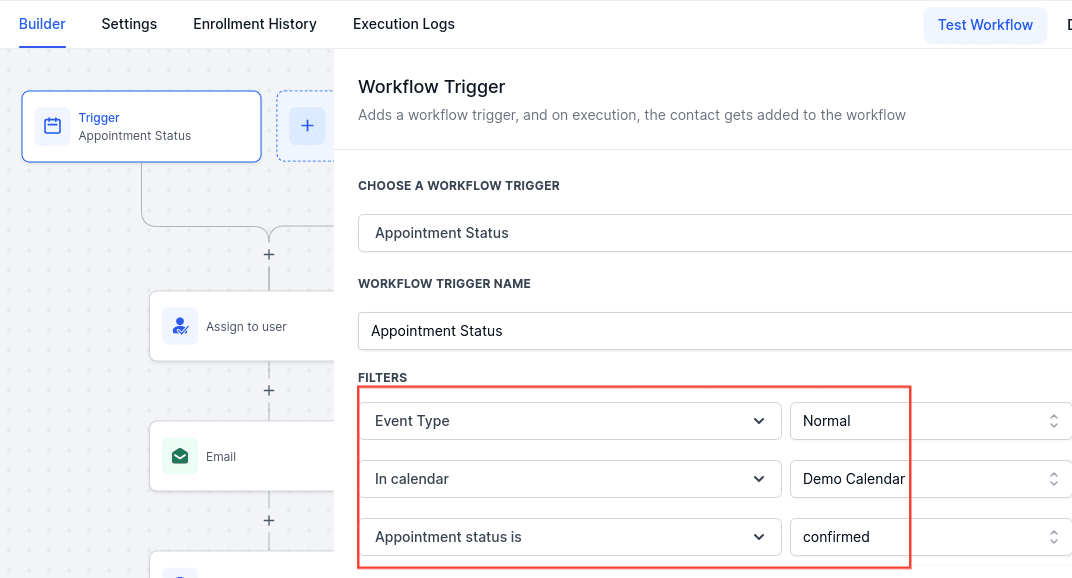The width and height of the screenshot is (1072, 578).
Task: Add a step below the trigger branch
Action: (x=269, y=254)
